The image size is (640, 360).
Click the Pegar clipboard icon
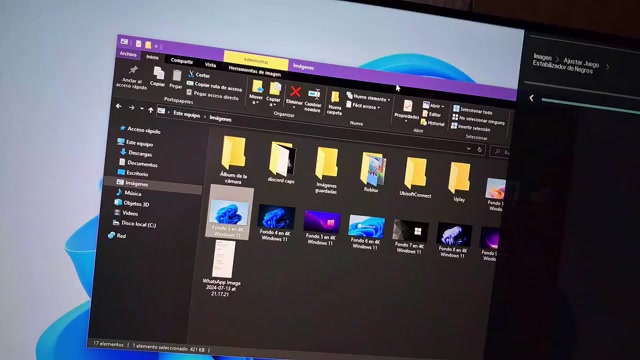click(177, 76)
